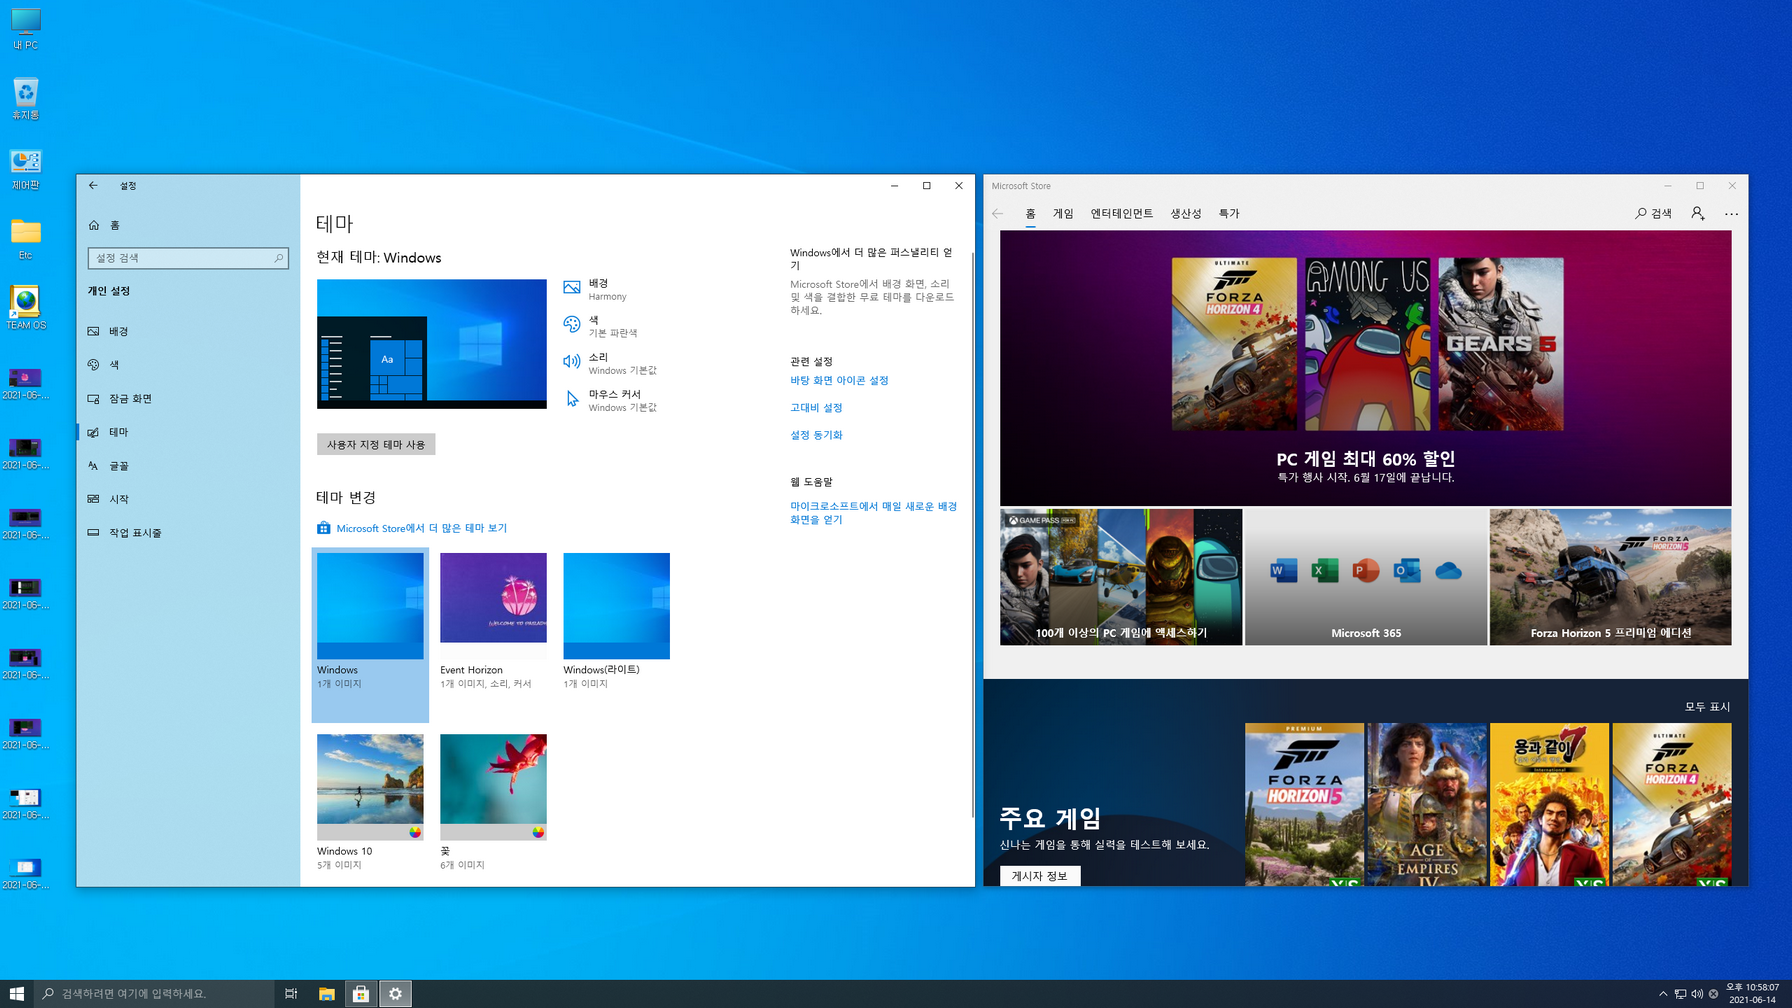This screenshot has width=1792, height=1008.
Task: Open the 100개 이상의 PC 게임에 액세스하기 tile
Action: [x=1121, y=577]
